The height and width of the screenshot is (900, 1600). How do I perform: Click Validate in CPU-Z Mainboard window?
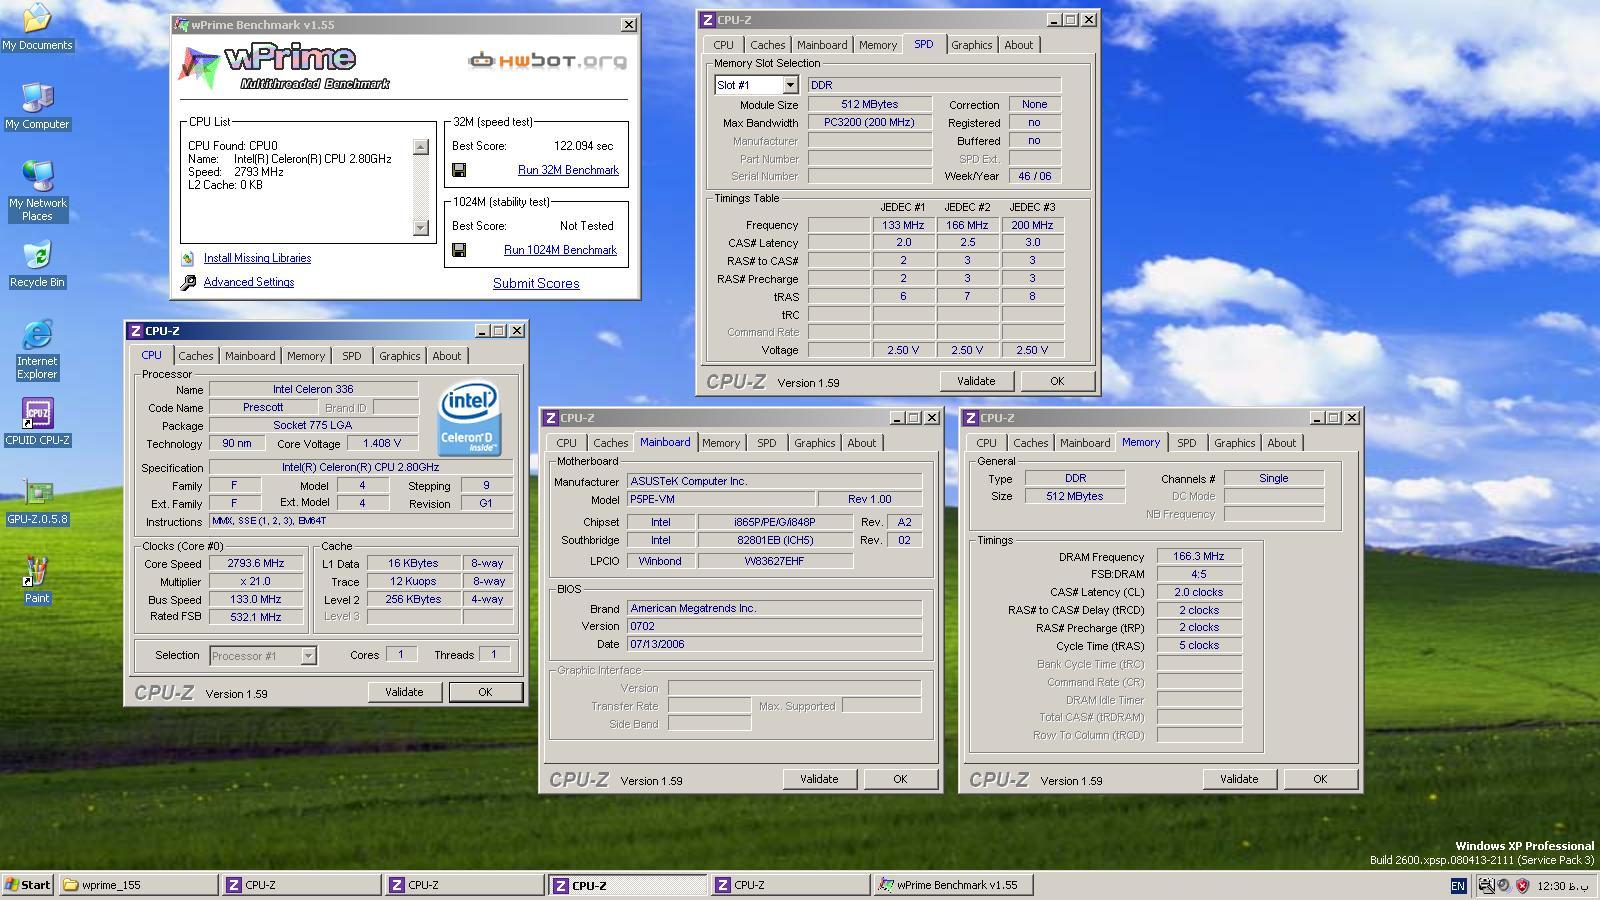coord(819,779)
